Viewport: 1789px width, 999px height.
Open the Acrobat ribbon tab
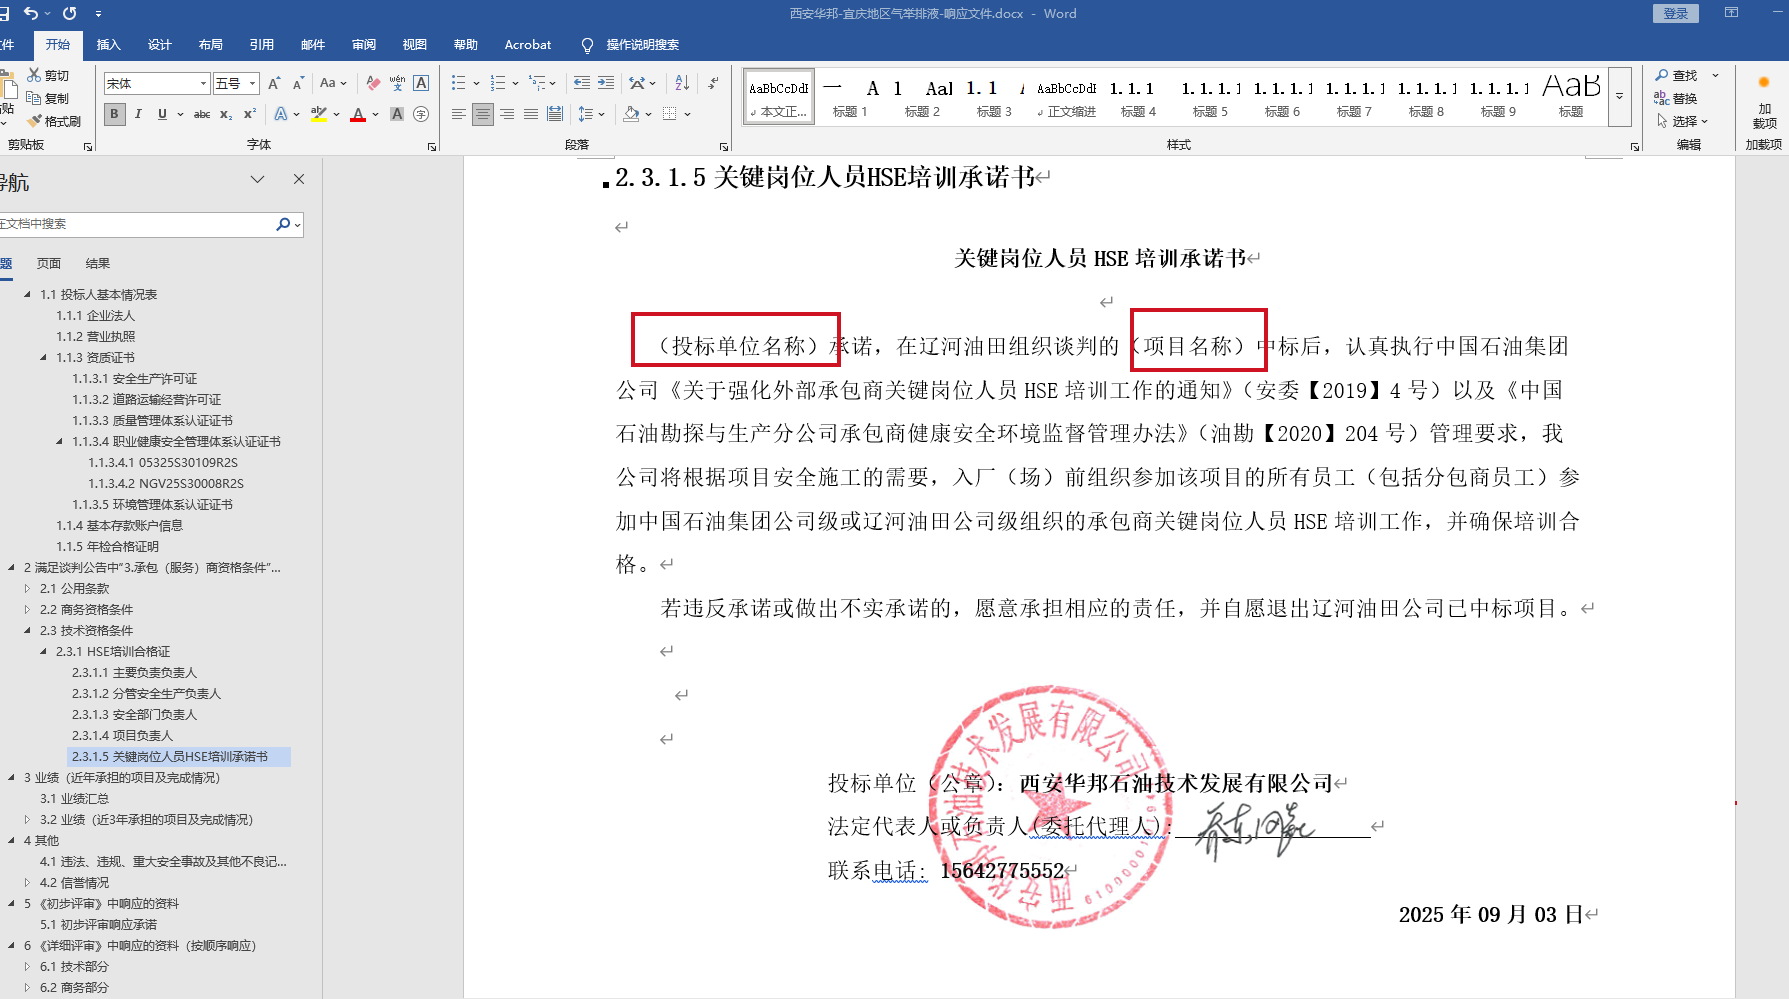pos(528,45)
